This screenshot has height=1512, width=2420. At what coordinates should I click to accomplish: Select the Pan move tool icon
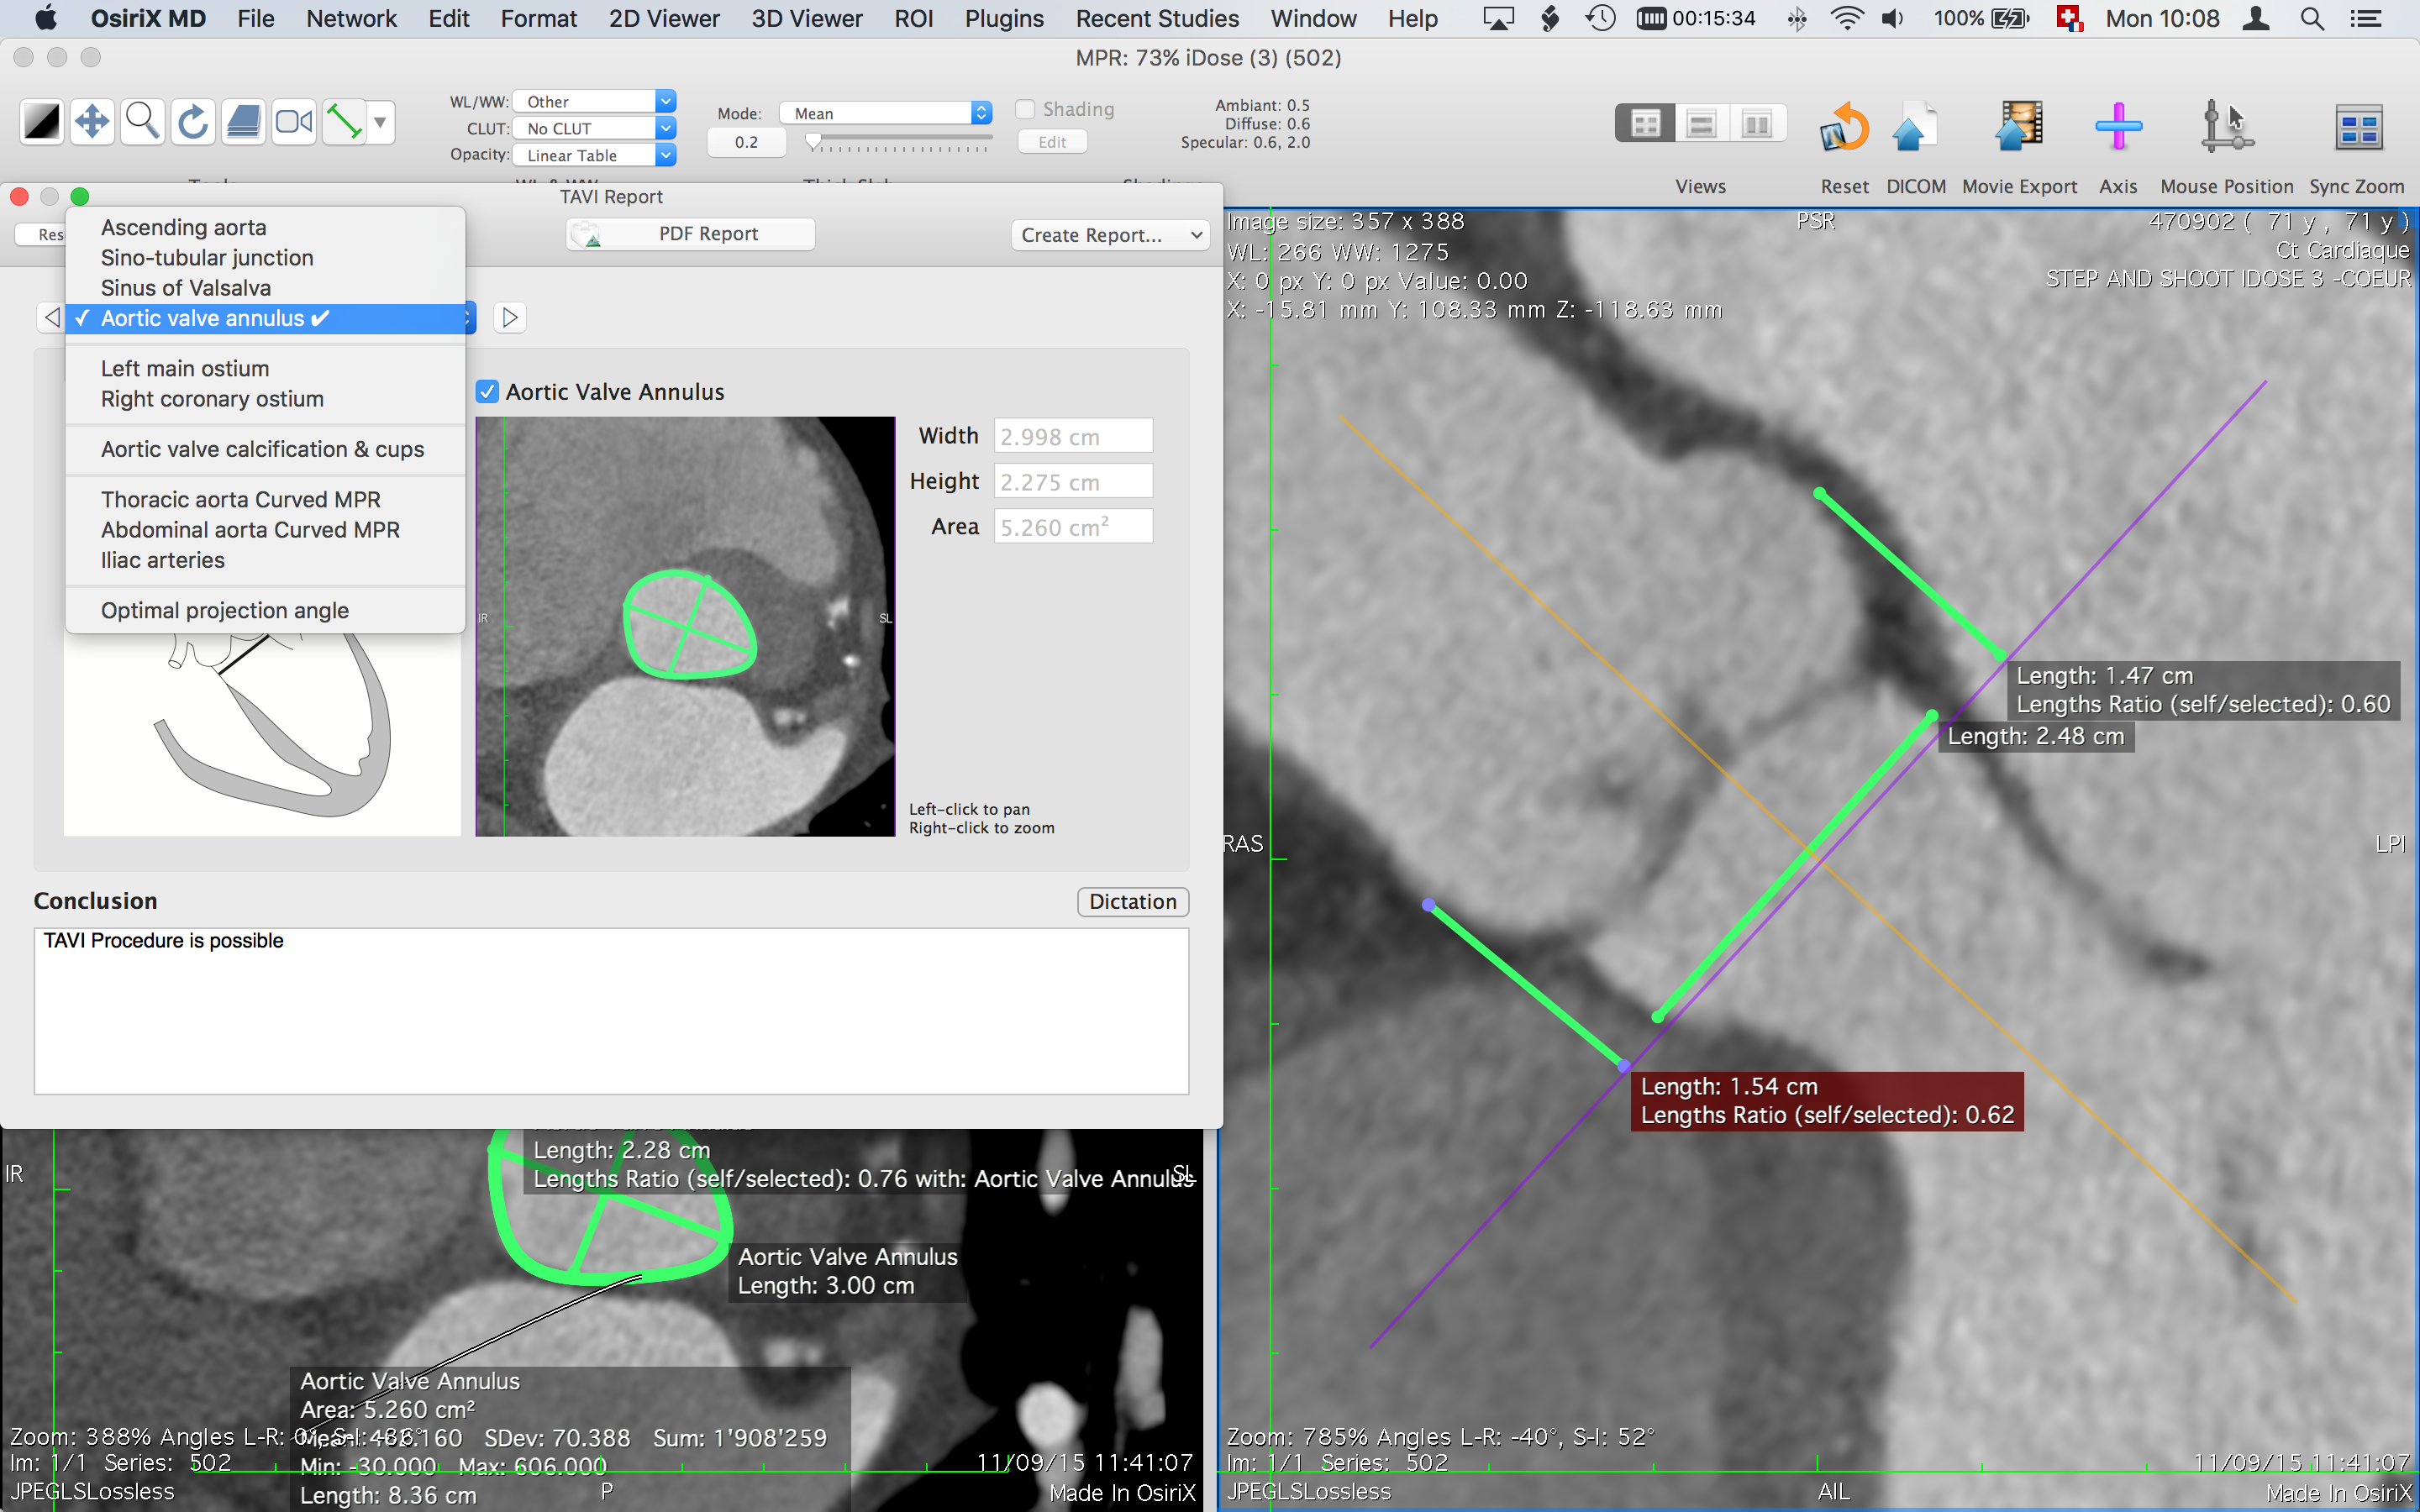pyautogui.click(x=92, y=122)
